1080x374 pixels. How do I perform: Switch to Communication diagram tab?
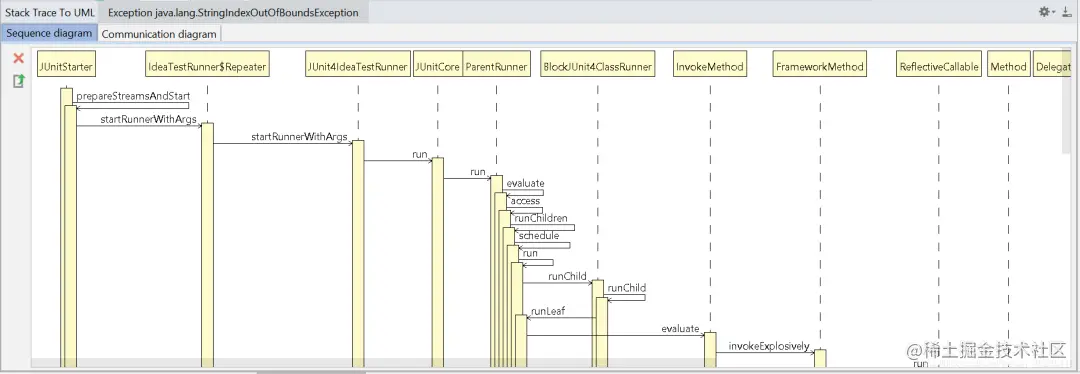tap(159, 34)
